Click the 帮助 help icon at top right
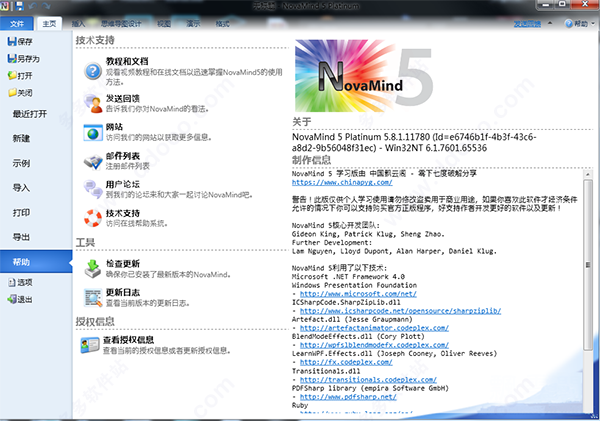This screenshot has height=421, width=600. pyautogui.click(x=569, y=24)
